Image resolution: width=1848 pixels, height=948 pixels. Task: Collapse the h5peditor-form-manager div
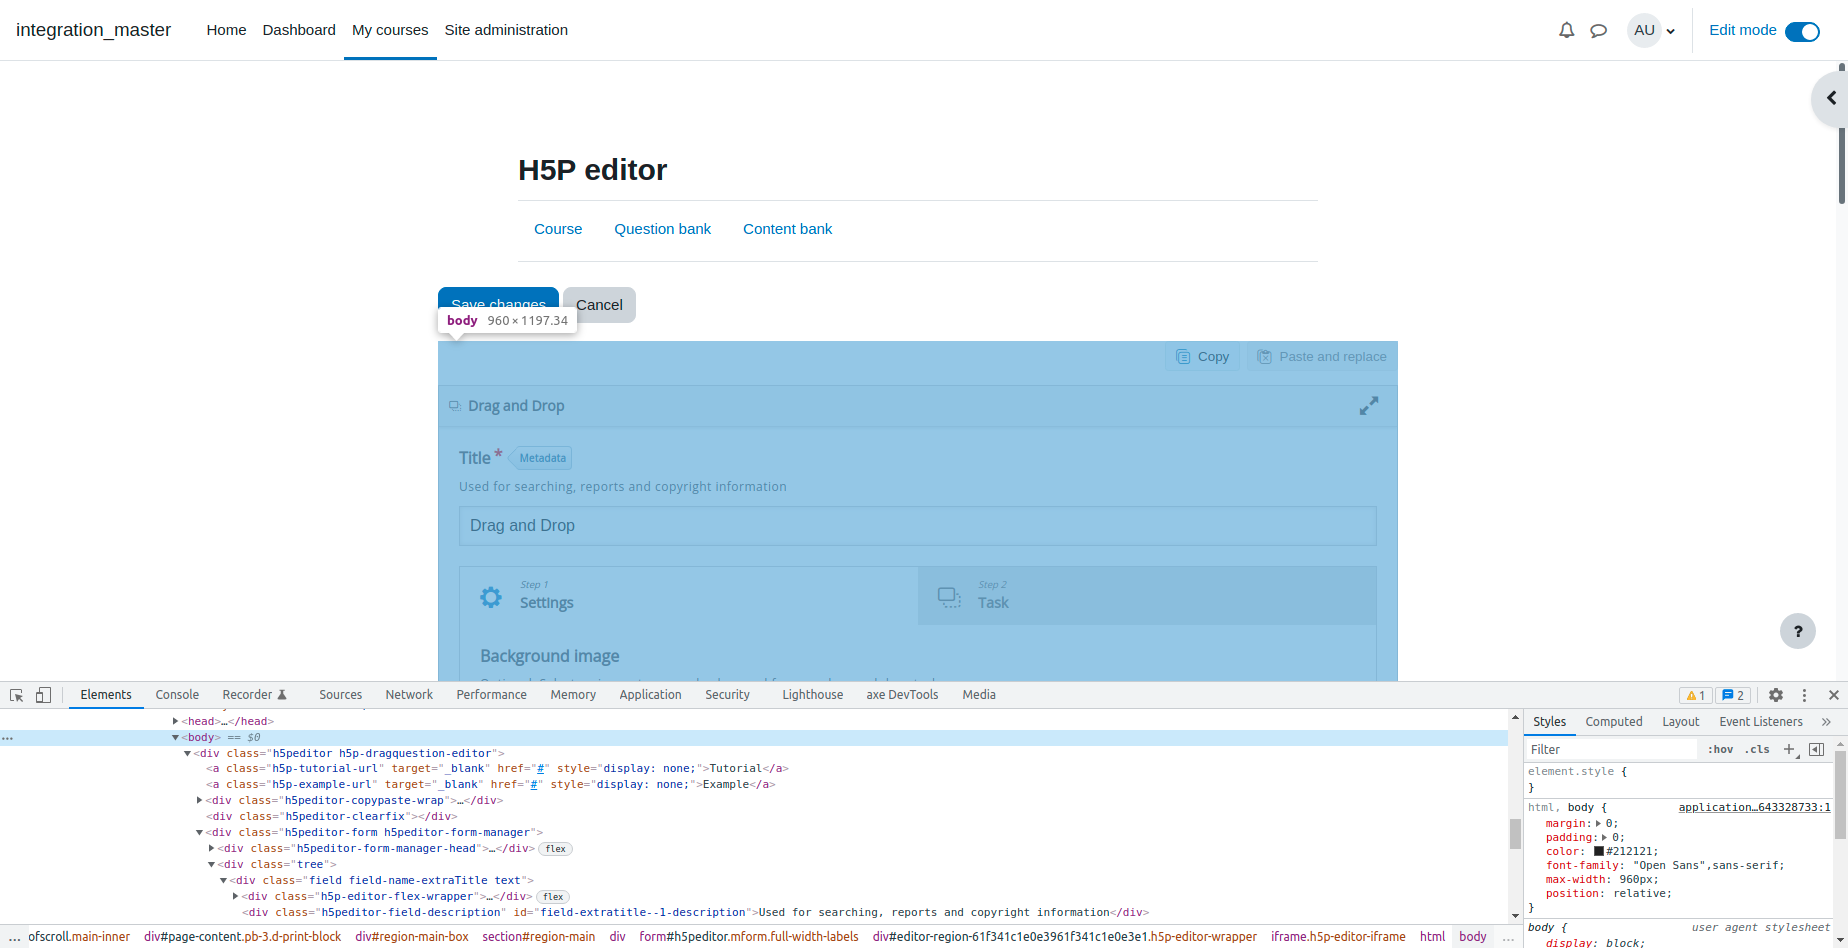tap(200, 832)
